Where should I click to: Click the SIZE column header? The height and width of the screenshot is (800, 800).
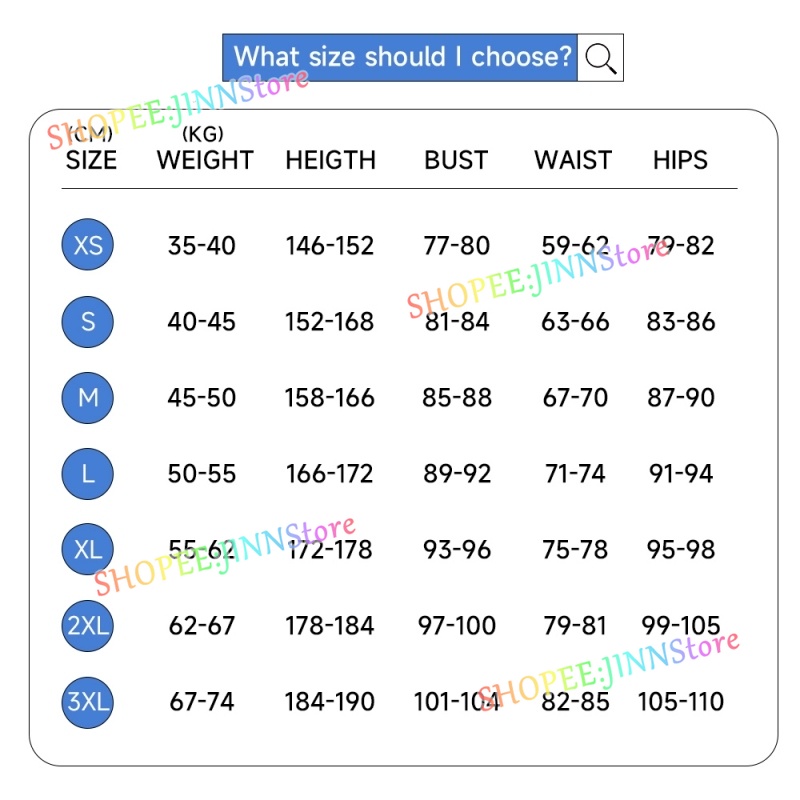[91, 160]
